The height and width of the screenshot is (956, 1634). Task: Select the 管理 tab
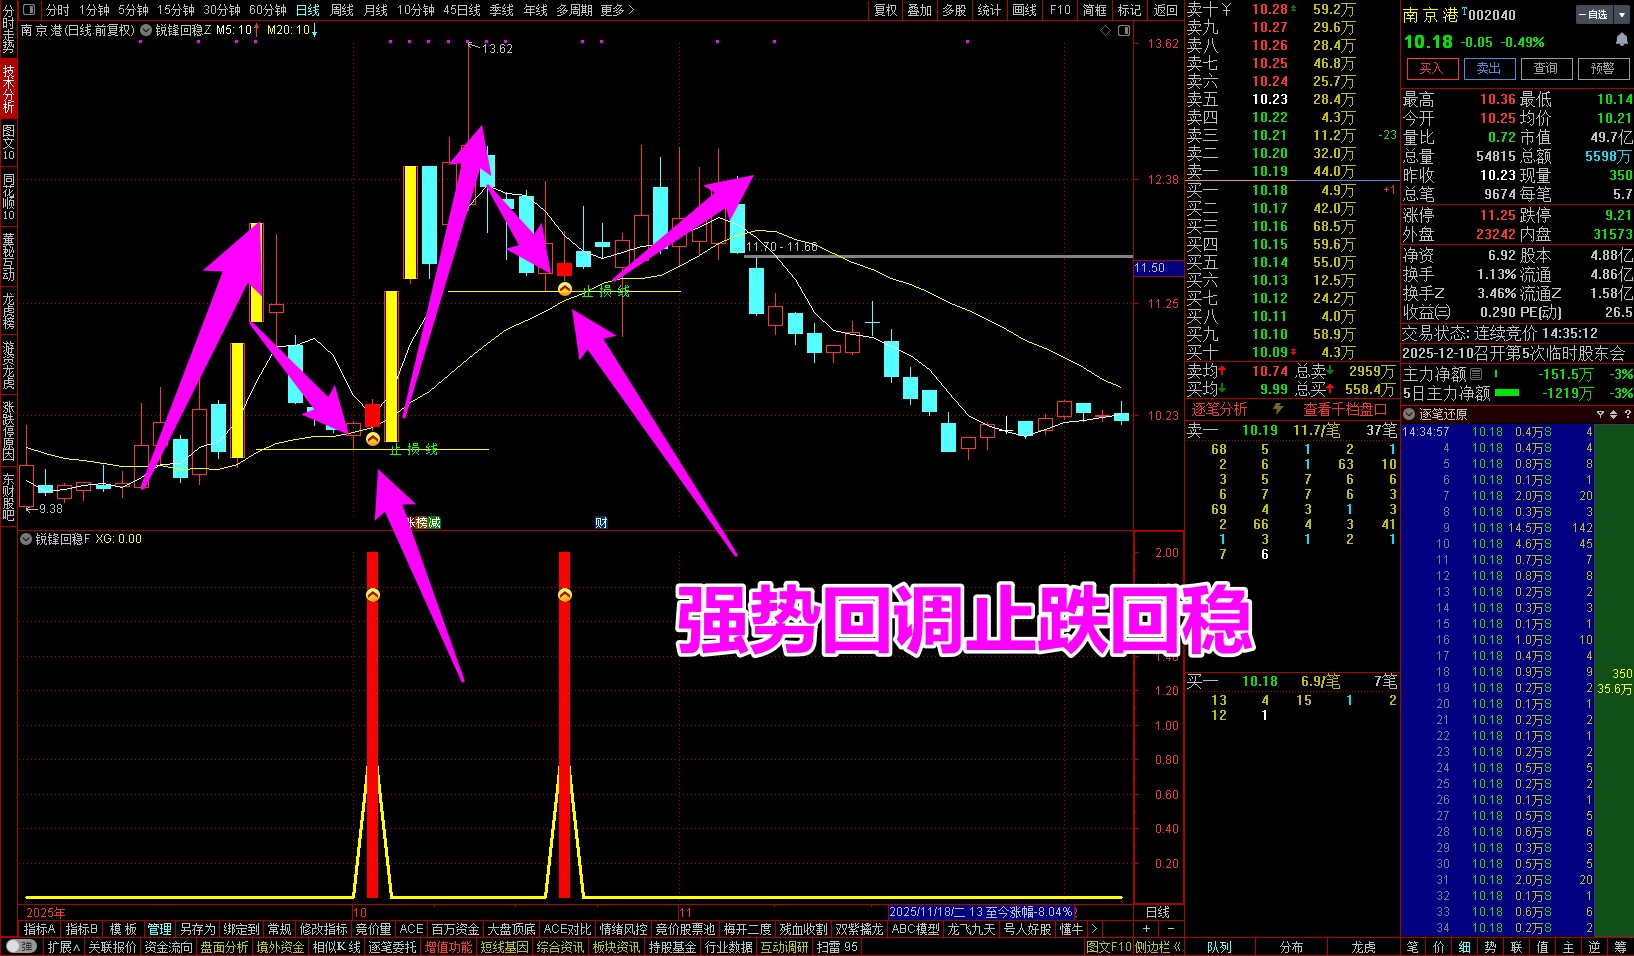point(160,929)
